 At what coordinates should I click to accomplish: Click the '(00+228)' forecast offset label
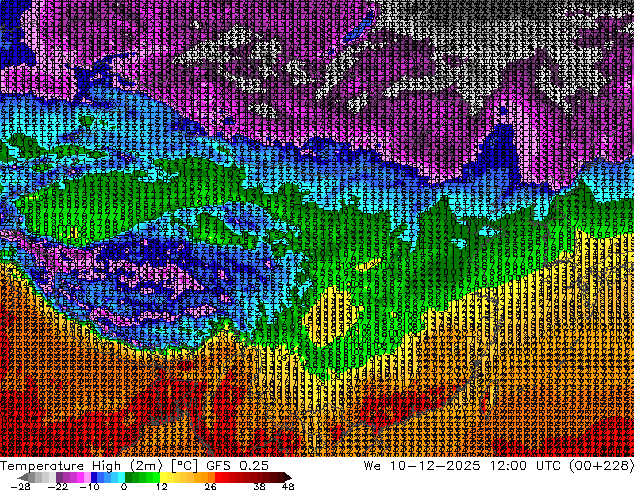pyautogui.click(x=601, y=466)
